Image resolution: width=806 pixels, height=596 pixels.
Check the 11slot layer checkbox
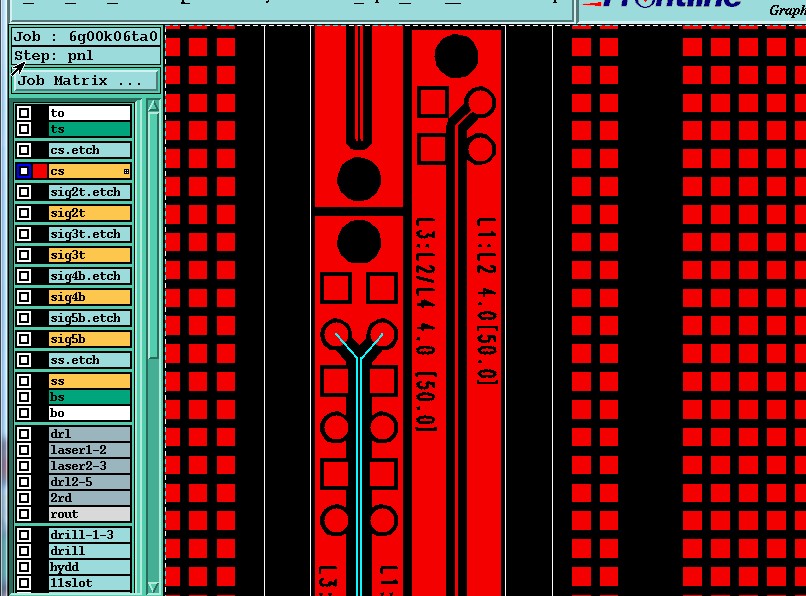pyautogui.click(x=24, y=583)
